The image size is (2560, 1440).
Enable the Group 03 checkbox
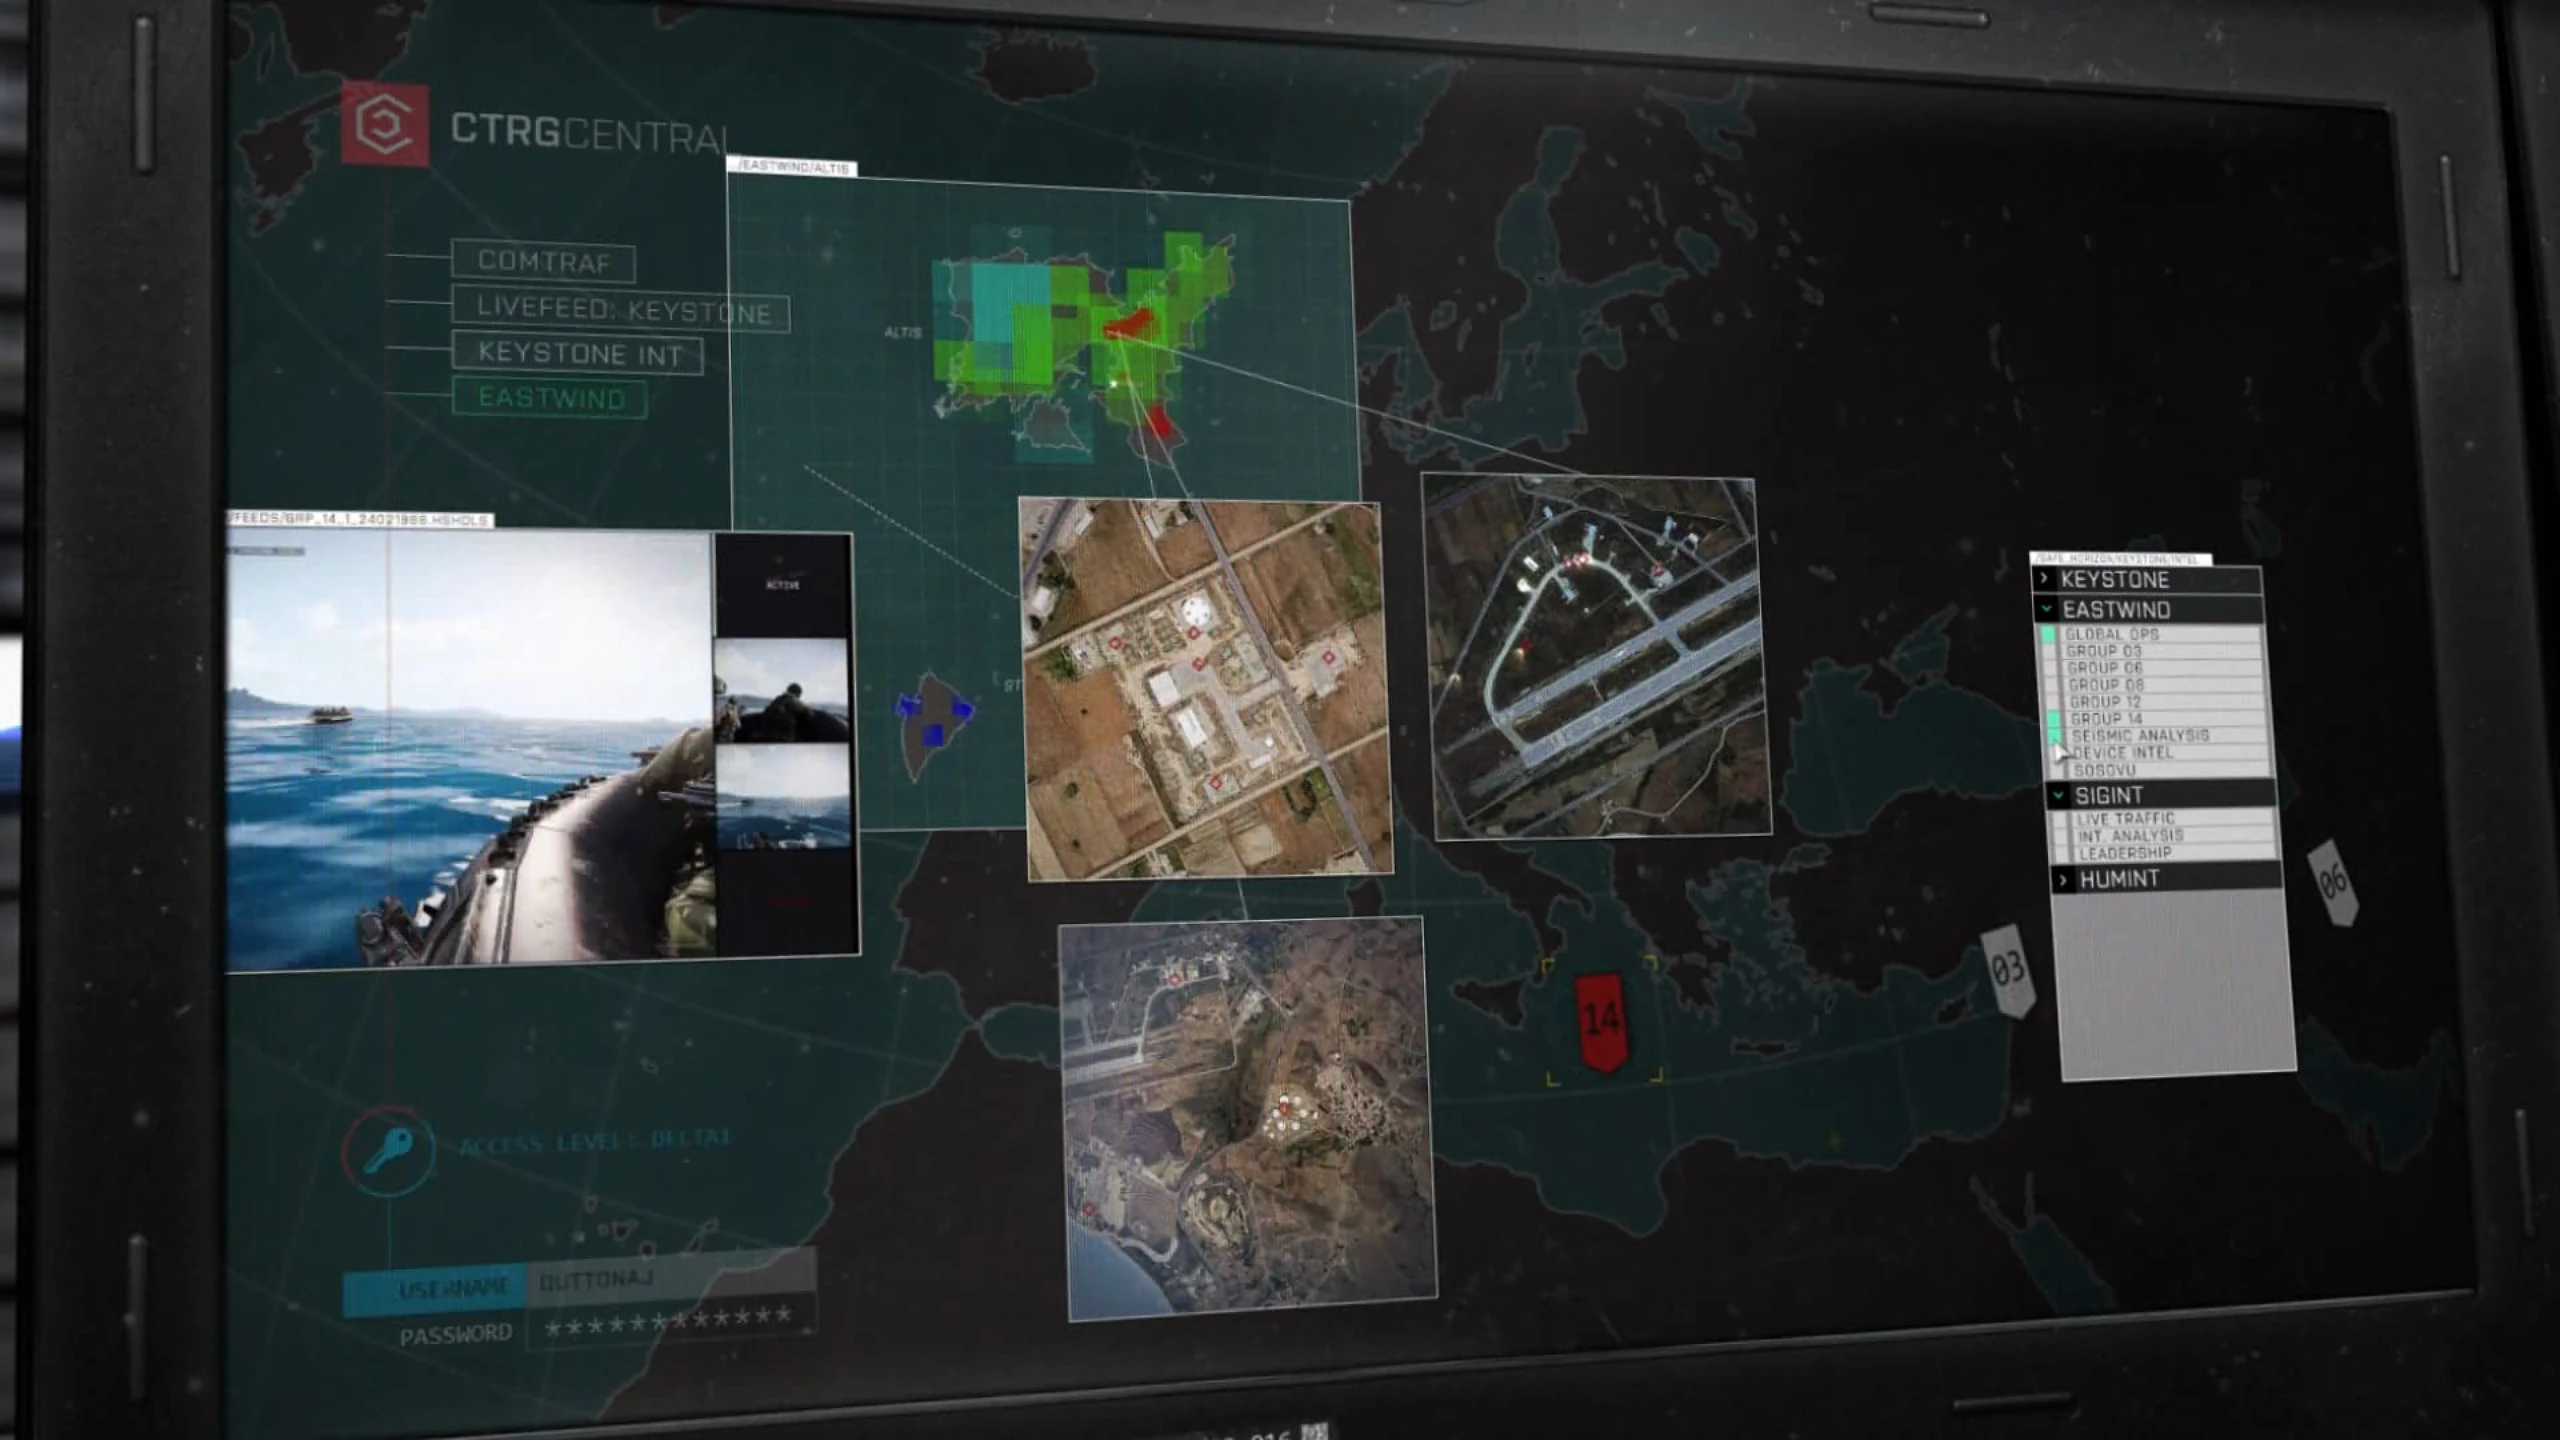(x=2049, y=651)
